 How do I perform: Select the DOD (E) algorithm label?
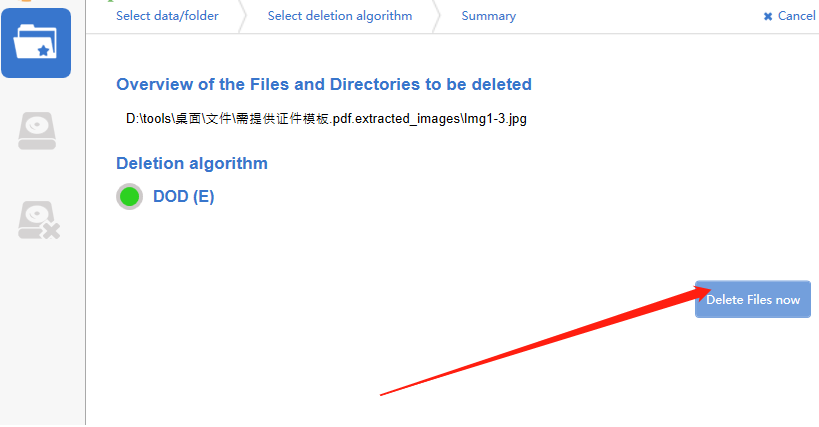click(183, 197)
